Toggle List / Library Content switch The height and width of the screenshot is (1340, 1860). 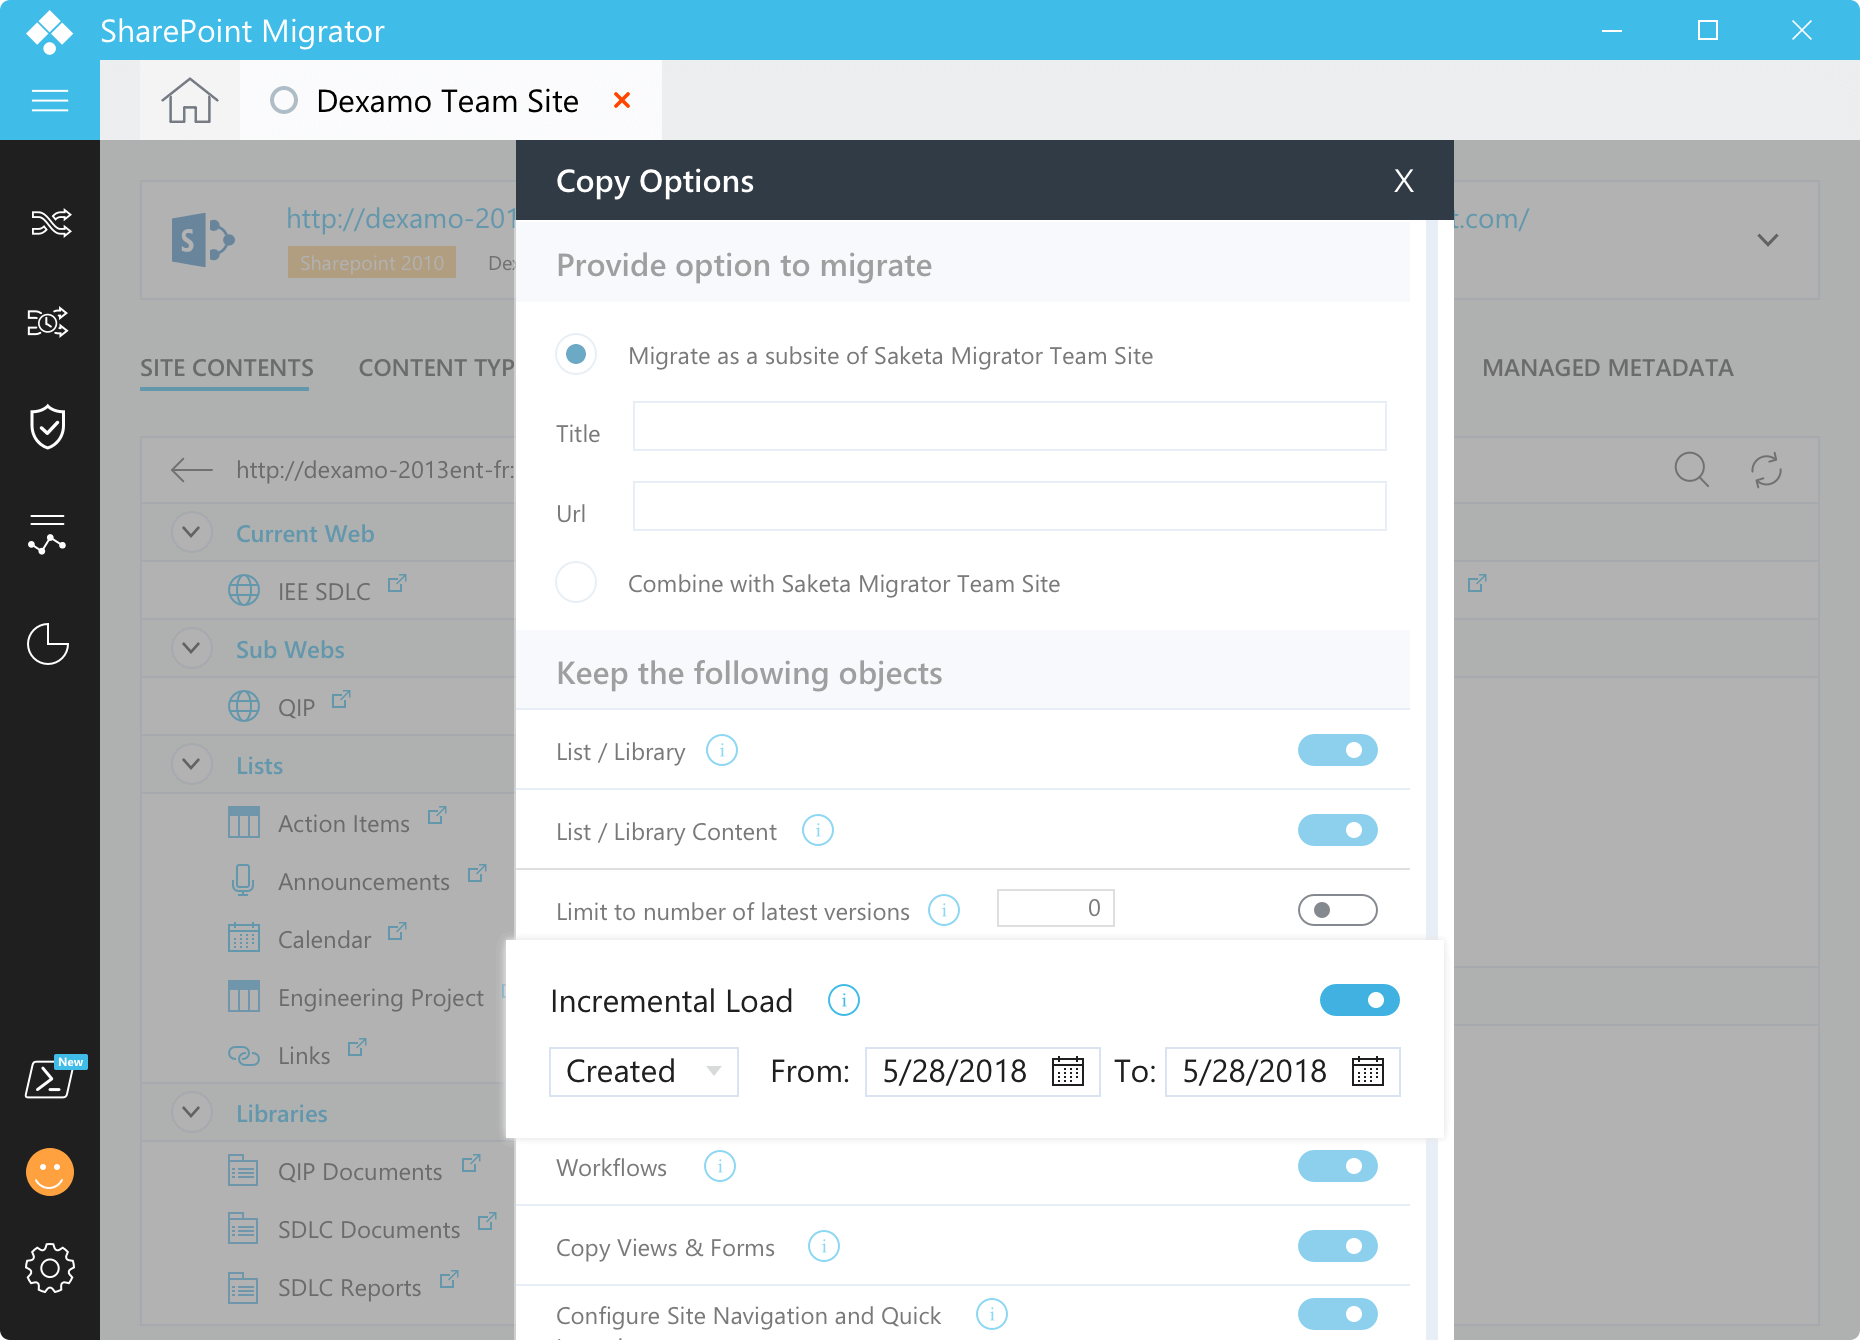[x=1338, y=830]
